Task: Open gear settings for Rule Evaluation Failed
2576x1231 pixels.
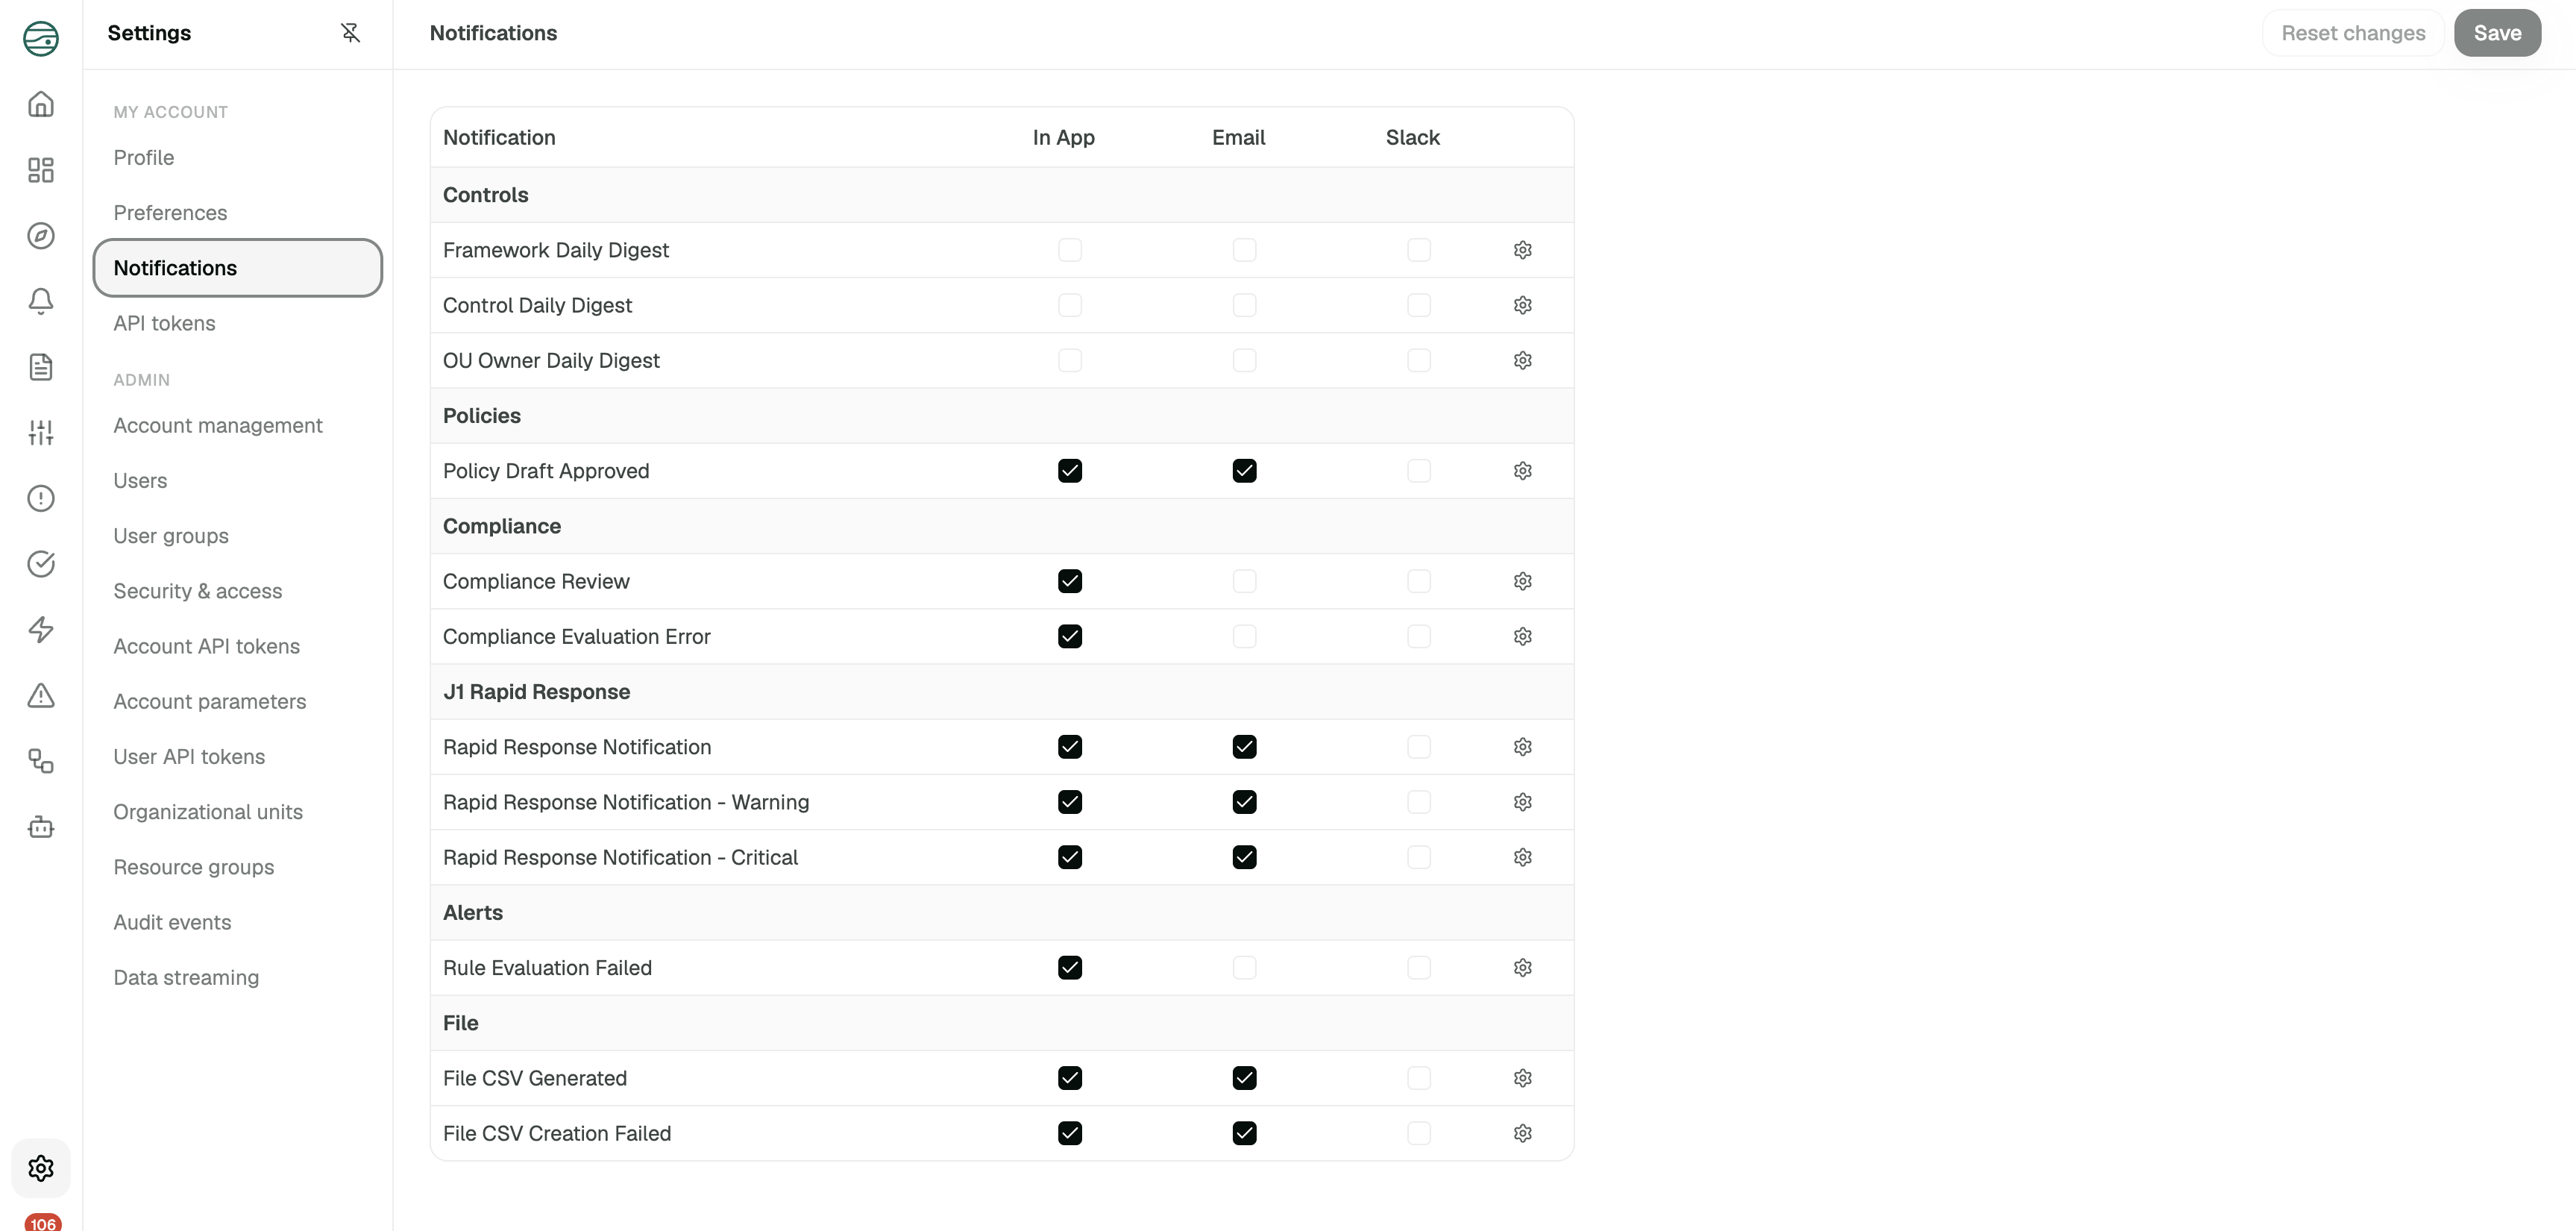Action: [1523, 968]
